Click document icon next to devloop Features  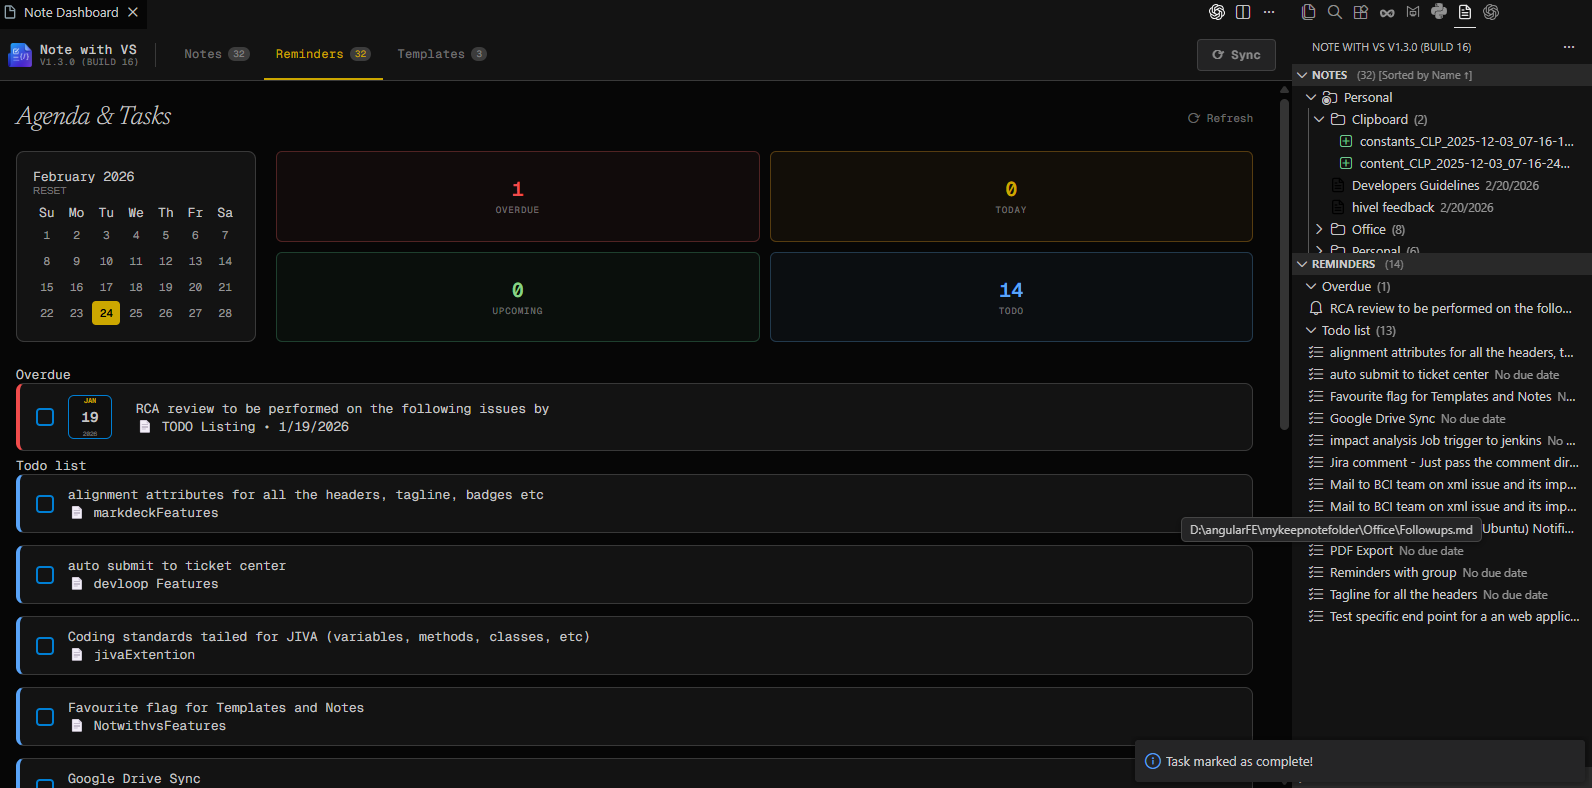click(77, 584)
